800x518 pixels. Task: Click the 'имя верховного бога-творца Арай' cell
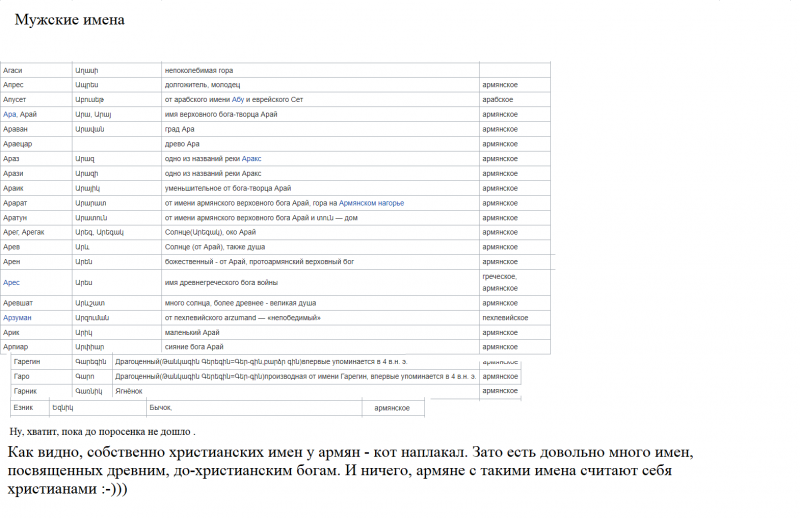click(x=320, y=114)
